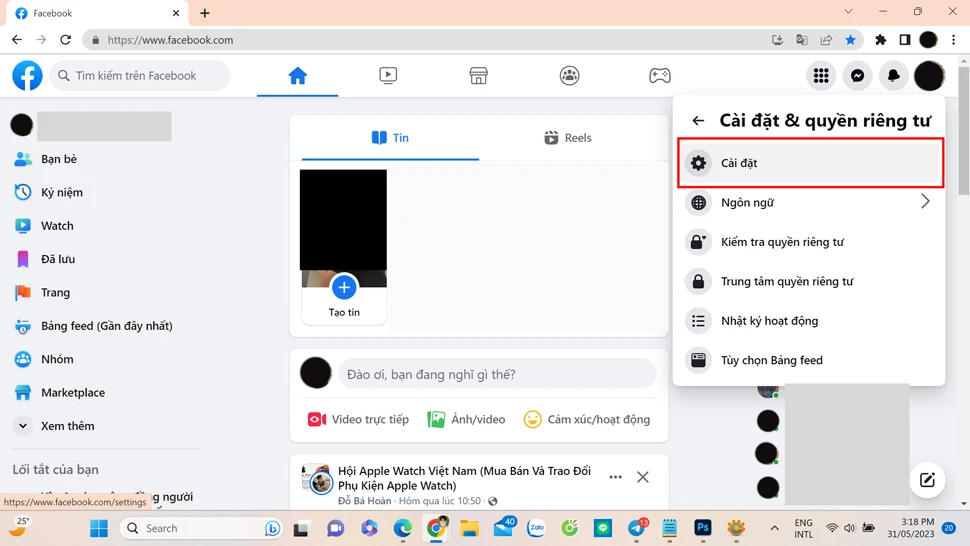Open the Marketplace storefront tab icon

click(478, 75)
